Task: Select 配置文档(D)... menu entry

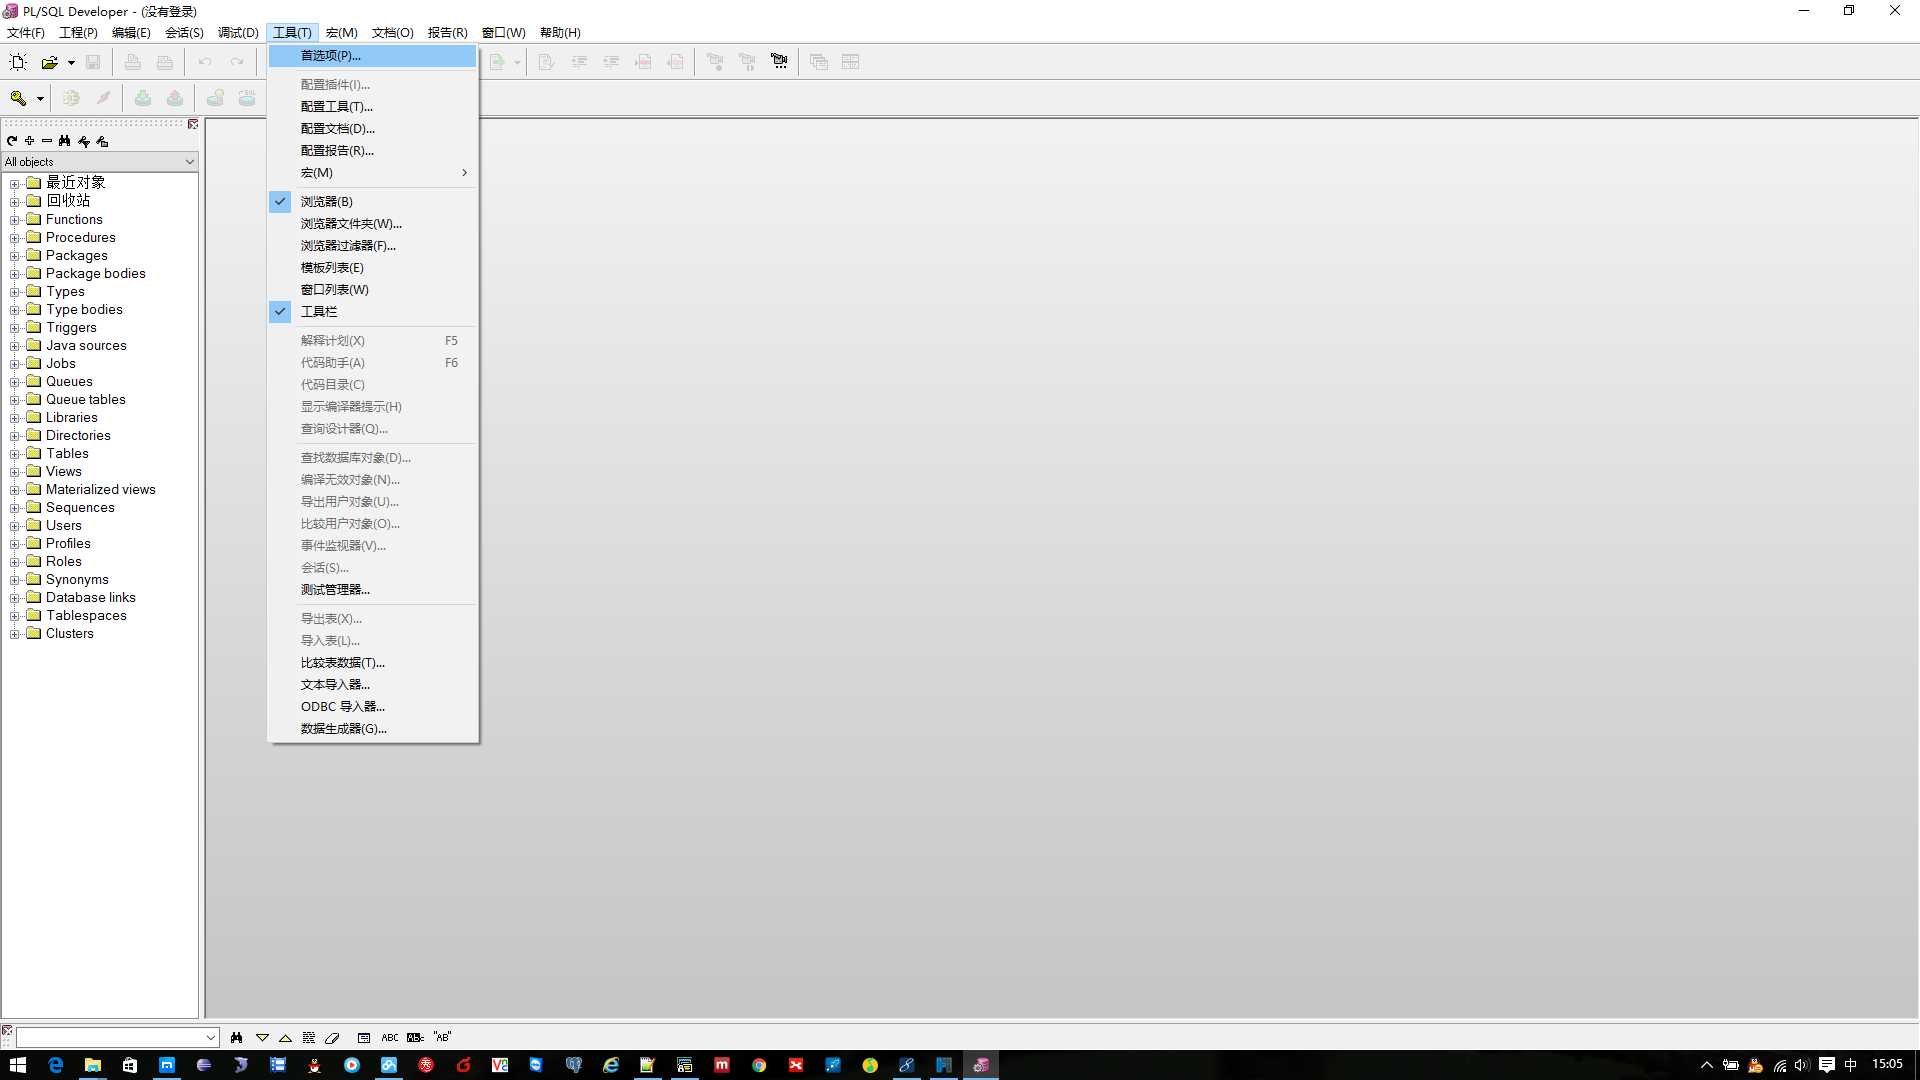Action: [373, 129]
